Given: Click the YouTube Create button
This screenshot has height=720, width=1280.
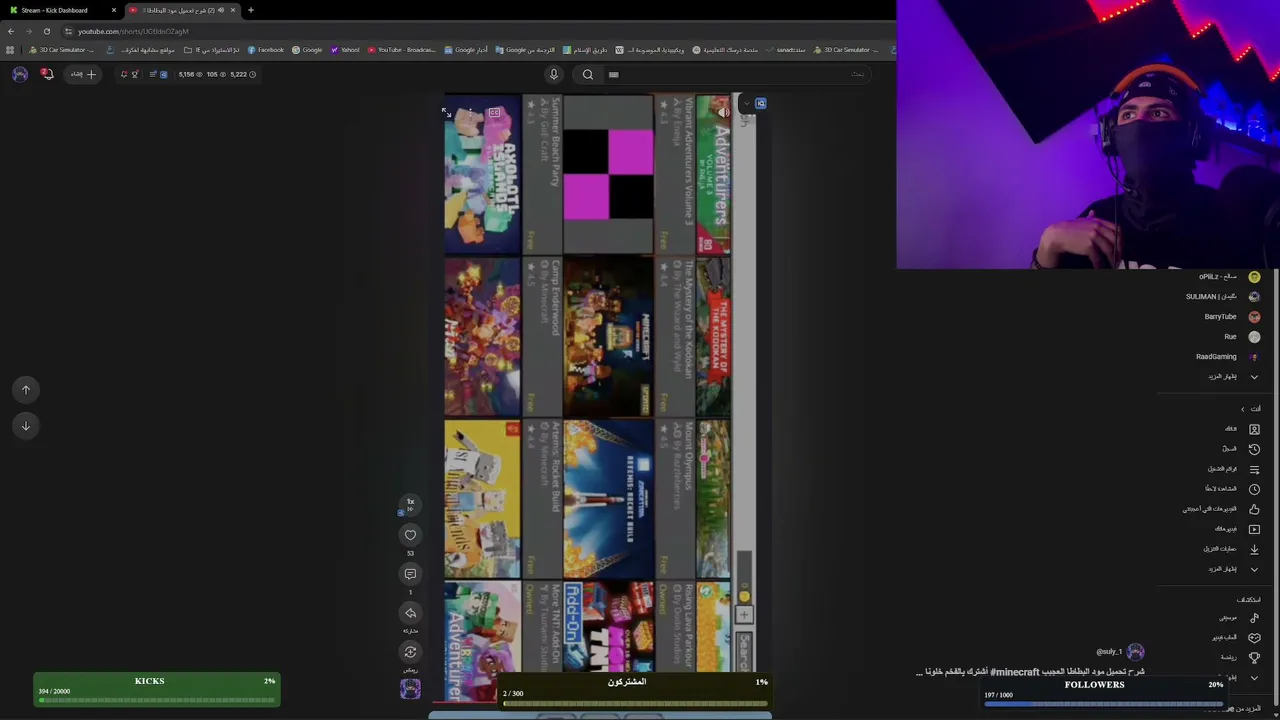Looking at the screenshot, I should pyautogui.click(x=84, y=74).
